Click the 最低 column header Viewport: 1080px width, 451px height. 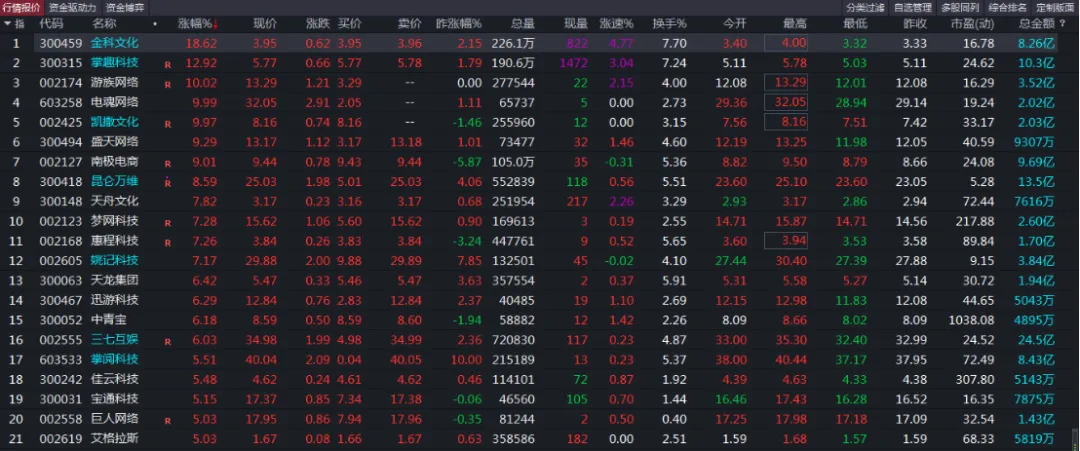(855, 23)
